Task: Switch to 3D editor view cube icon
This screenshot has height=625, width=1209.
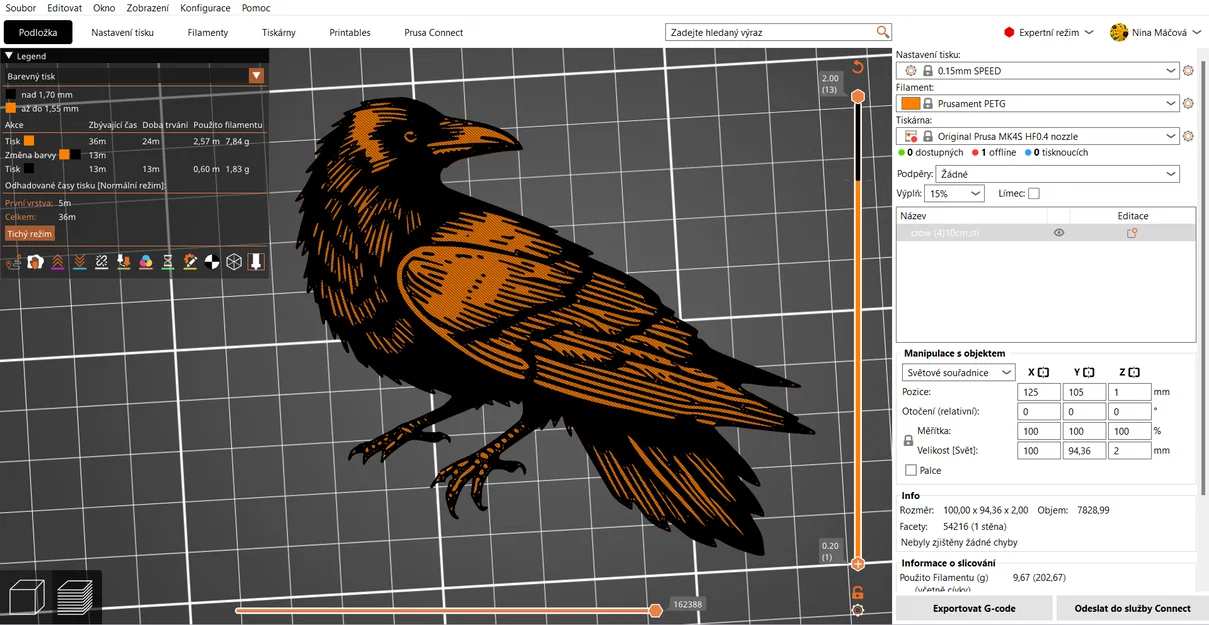Action: 25,597
